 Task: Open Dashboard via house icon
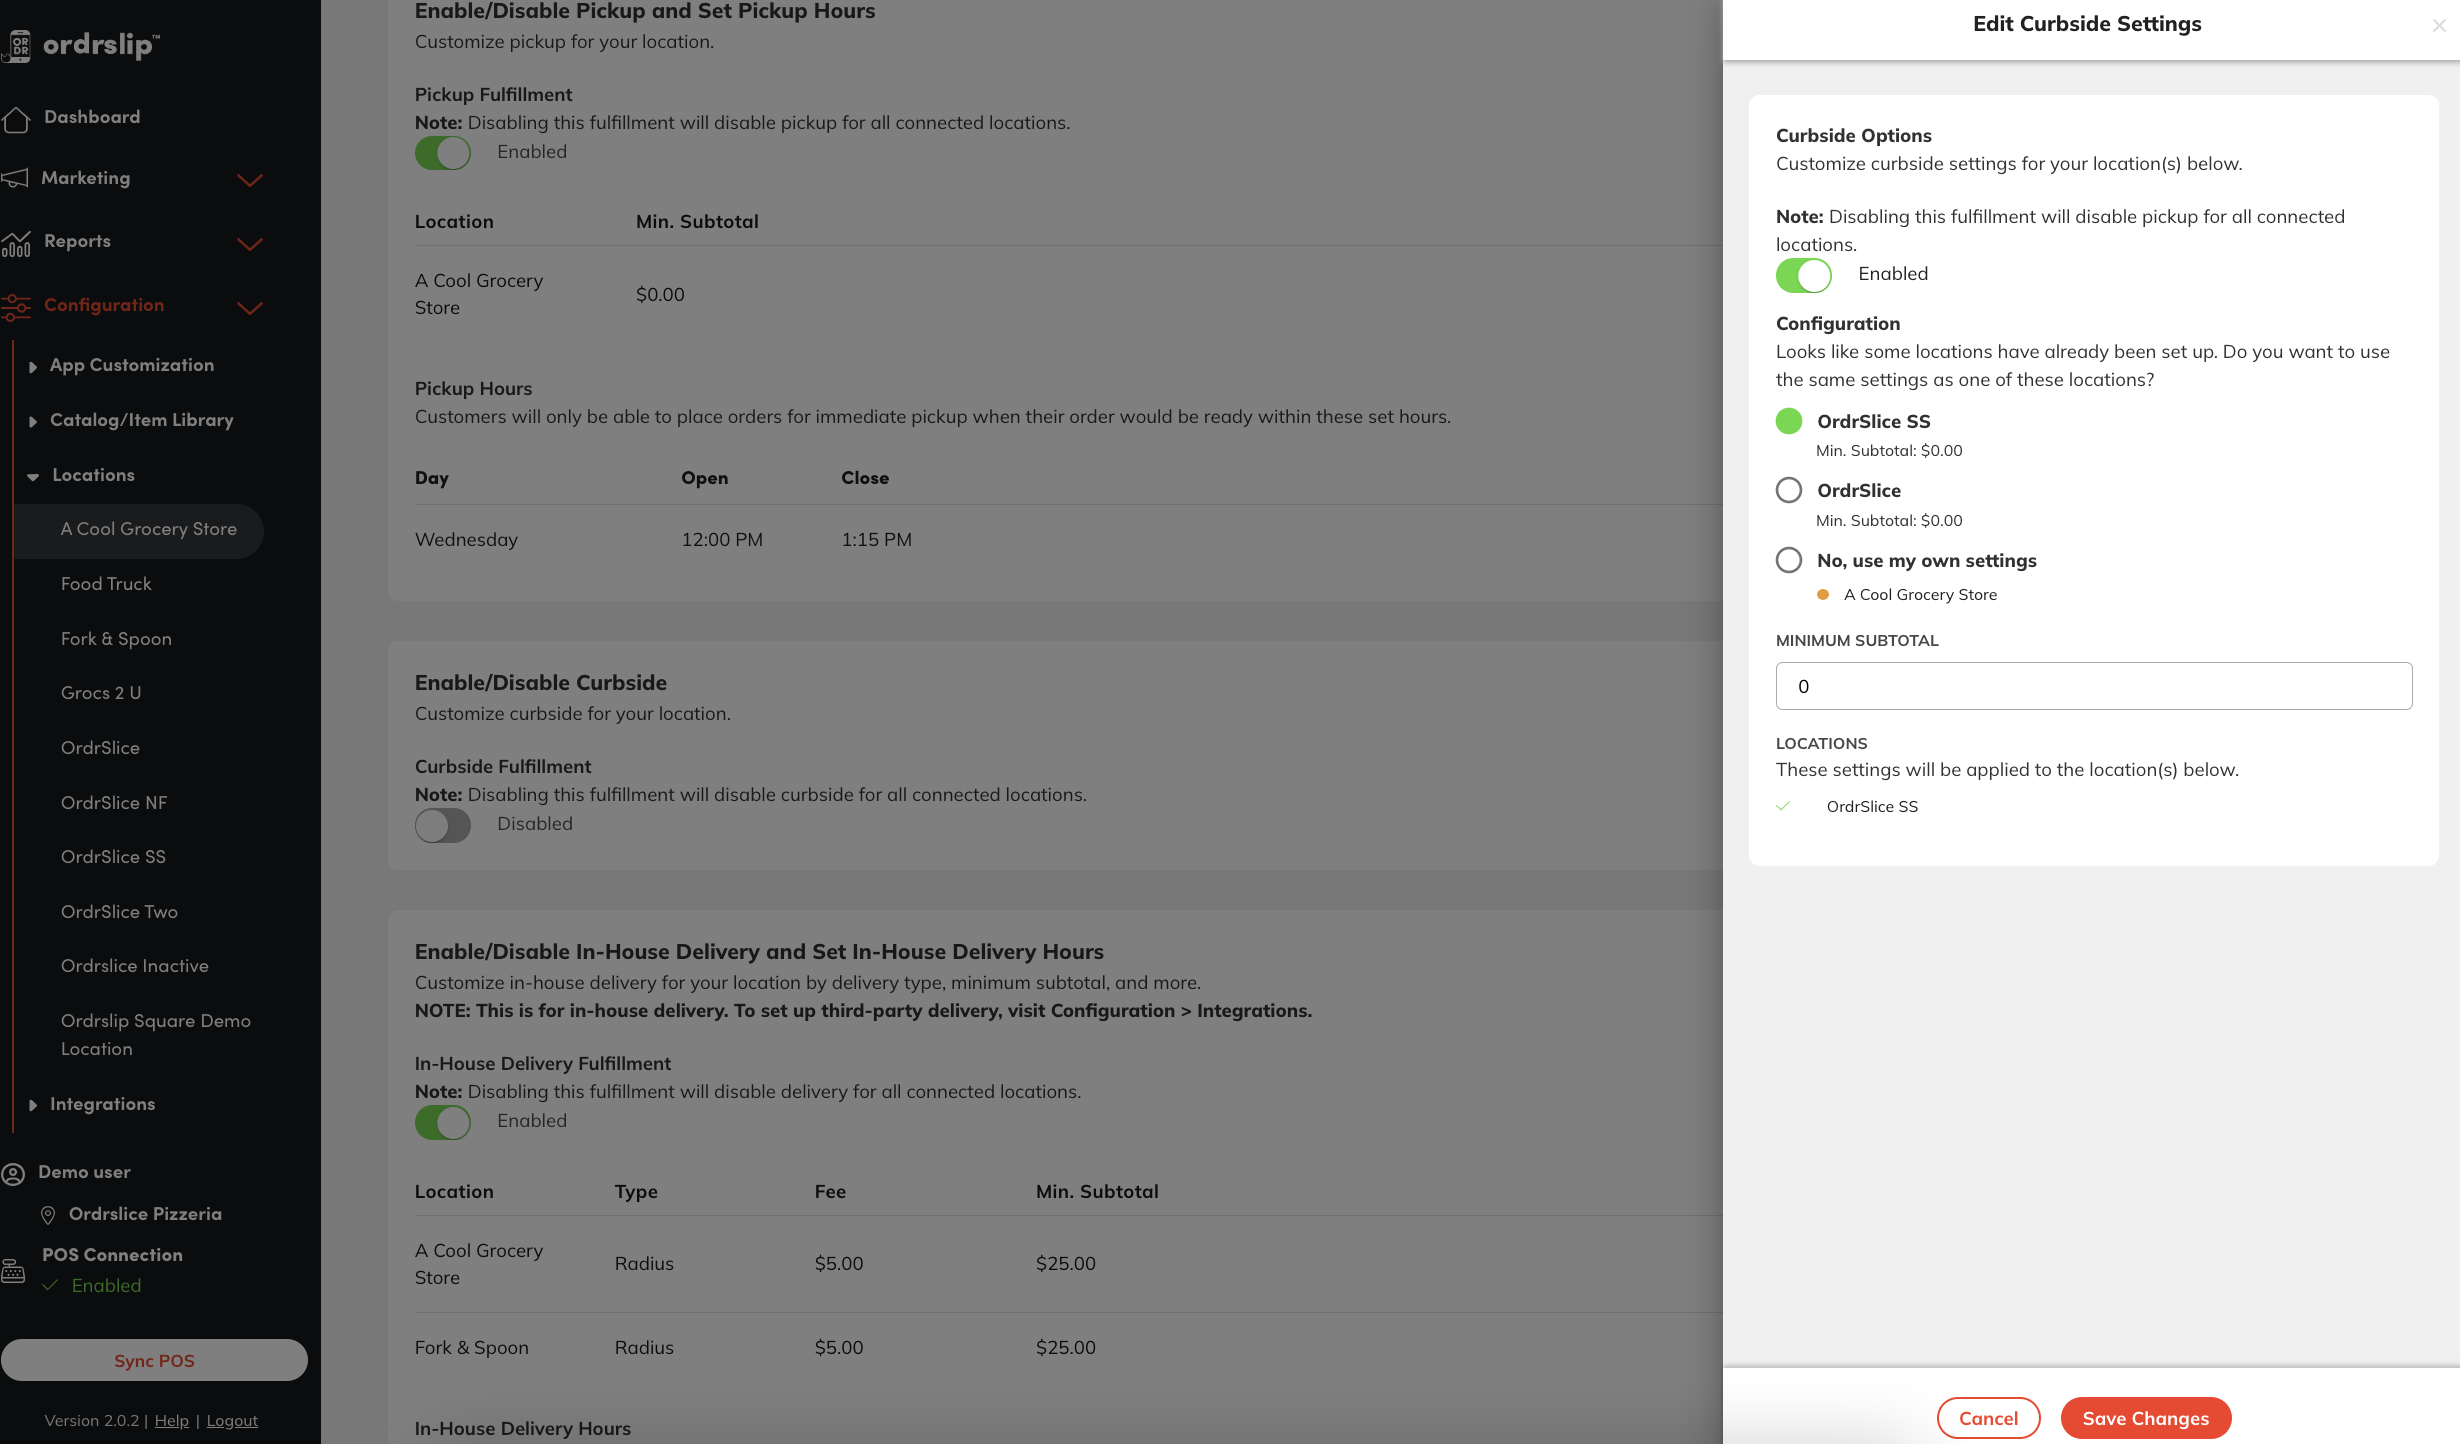pos(16,119)
